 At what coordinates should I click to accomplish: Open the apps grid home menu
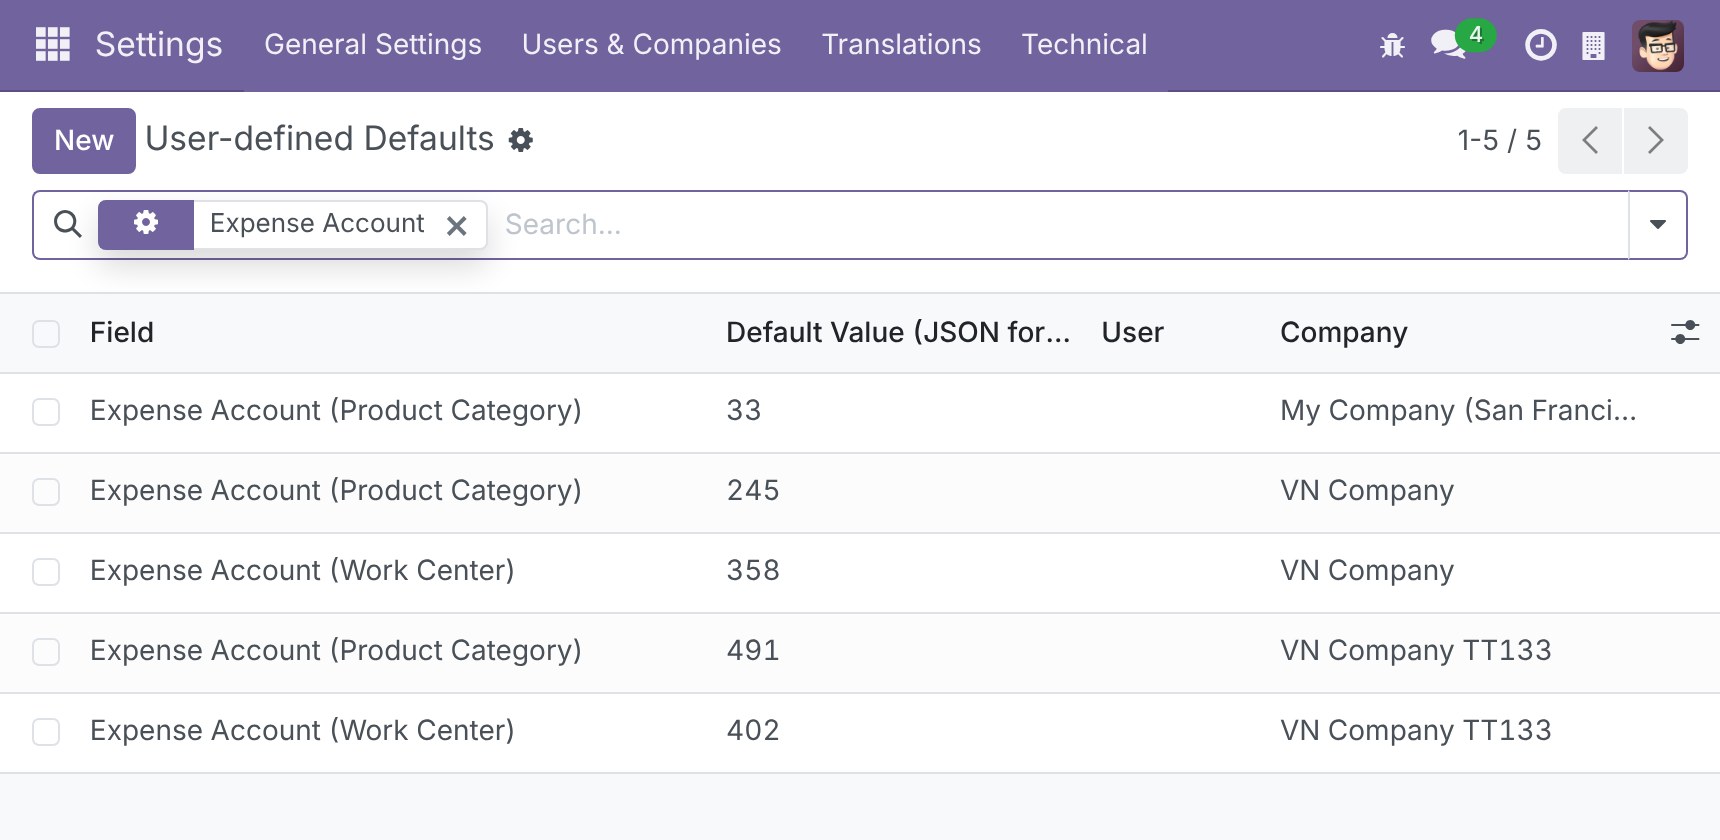(52, 44)
